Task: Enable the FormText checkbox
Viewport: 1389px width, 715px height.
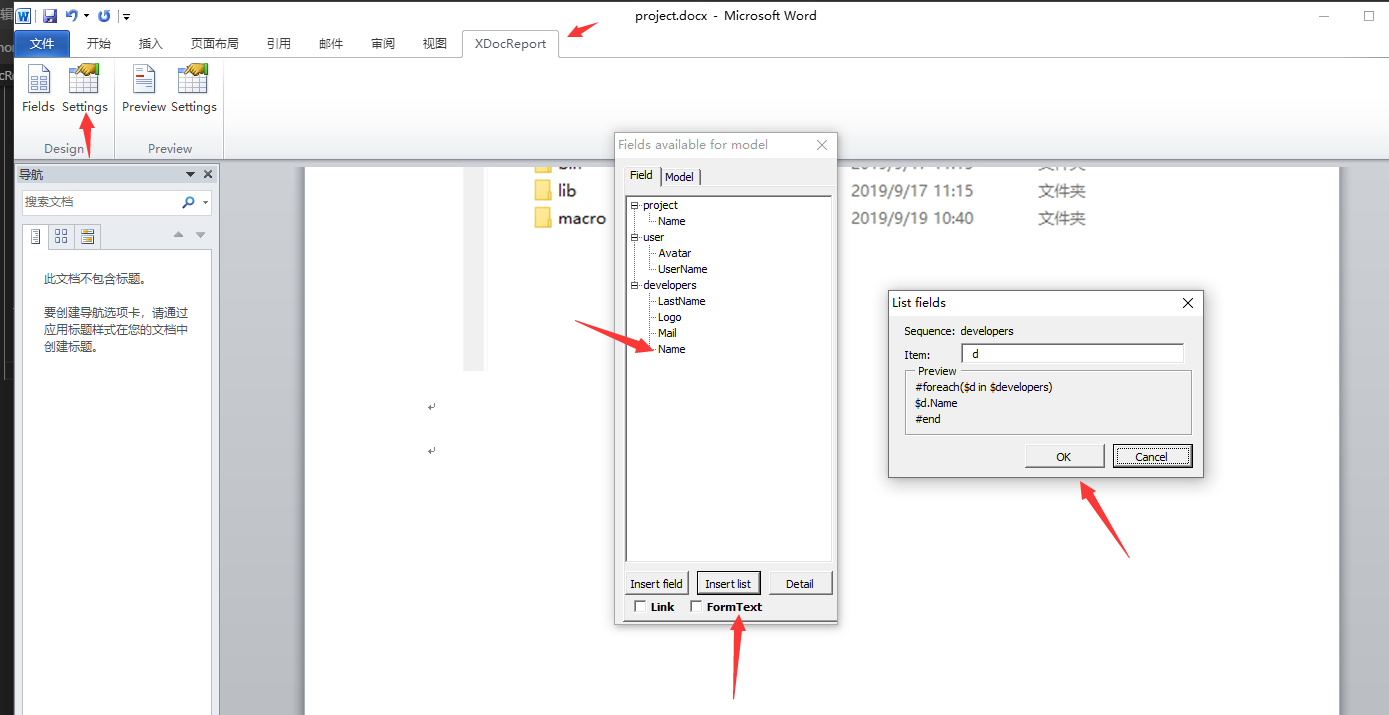Action: [x=696, y=607]
